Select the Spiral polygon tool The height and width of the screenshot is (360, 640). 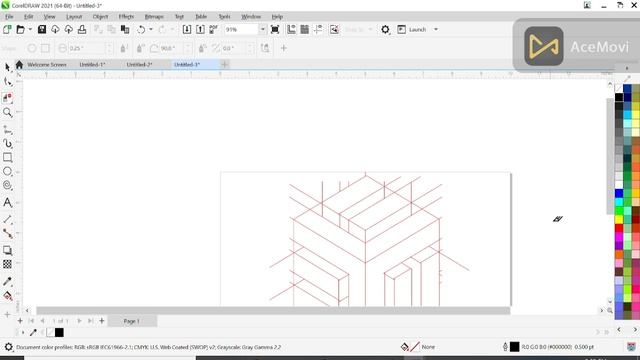[x=7, y=185]
